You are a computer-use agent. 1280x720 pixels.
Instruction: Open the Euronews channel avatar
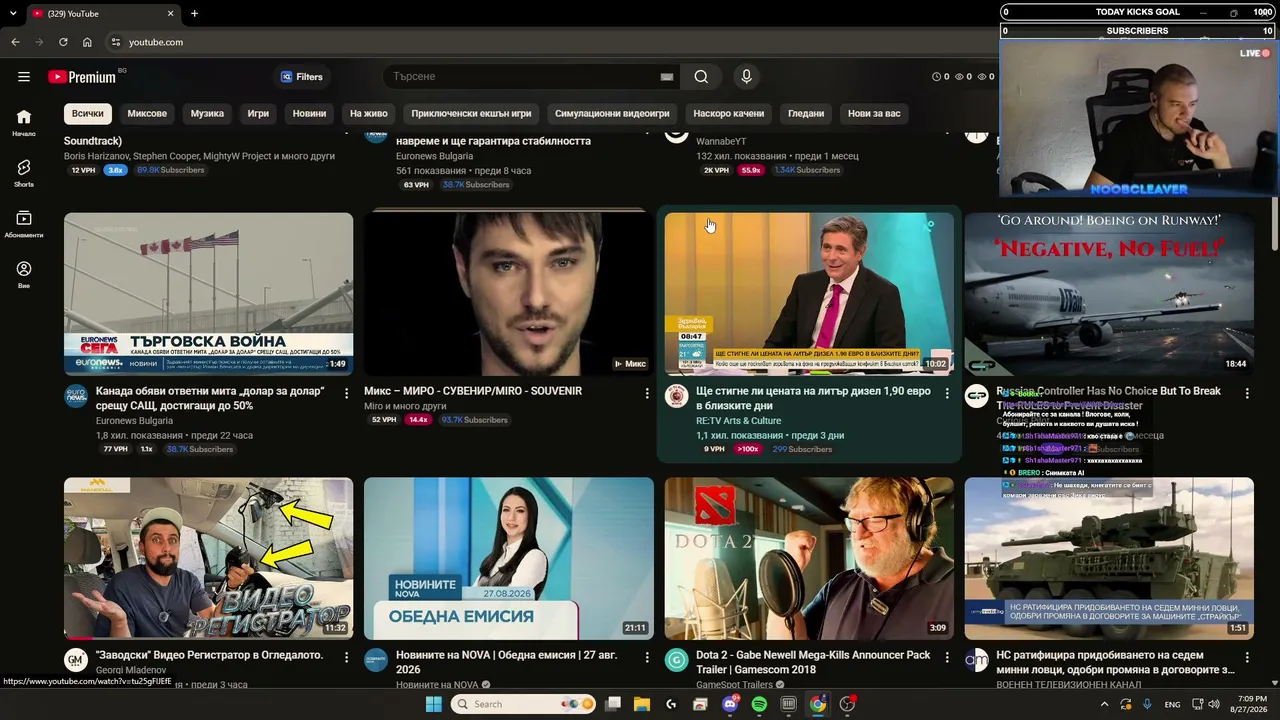point(76,396)
